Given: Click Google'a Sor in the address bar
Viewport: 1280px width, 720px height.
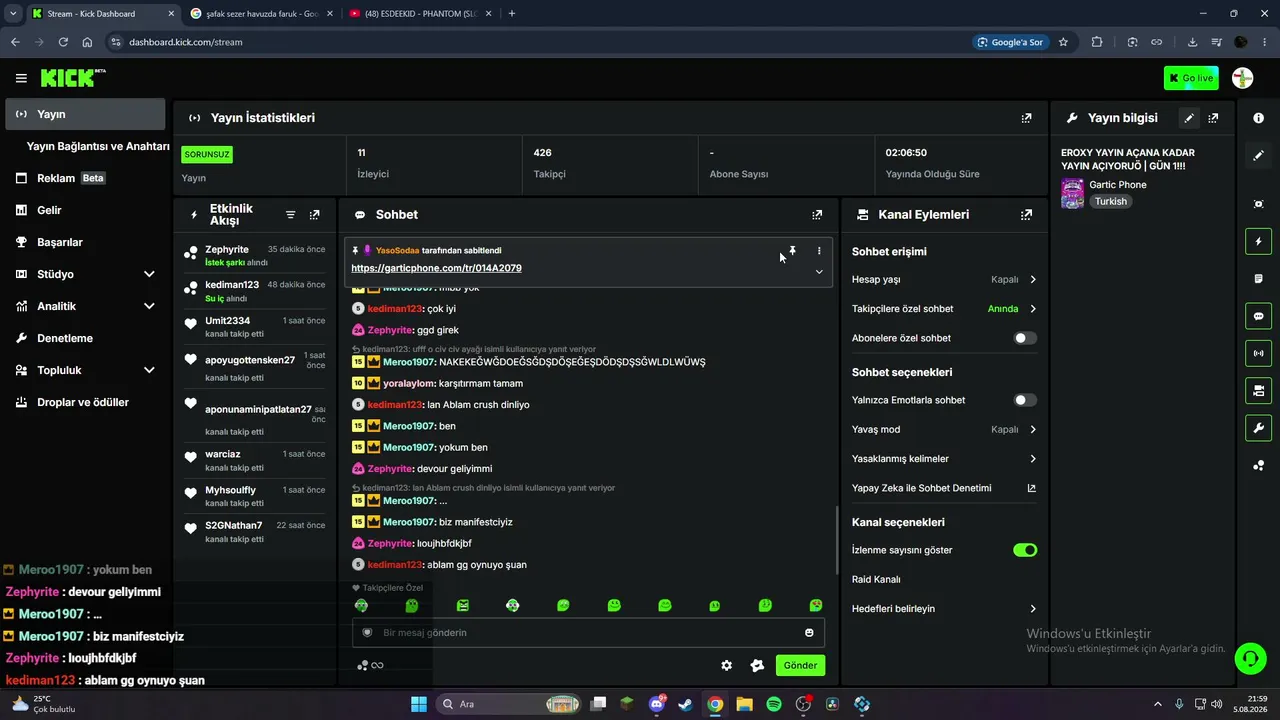Looking at the screenshot, I should click(x=1011, y=42).
